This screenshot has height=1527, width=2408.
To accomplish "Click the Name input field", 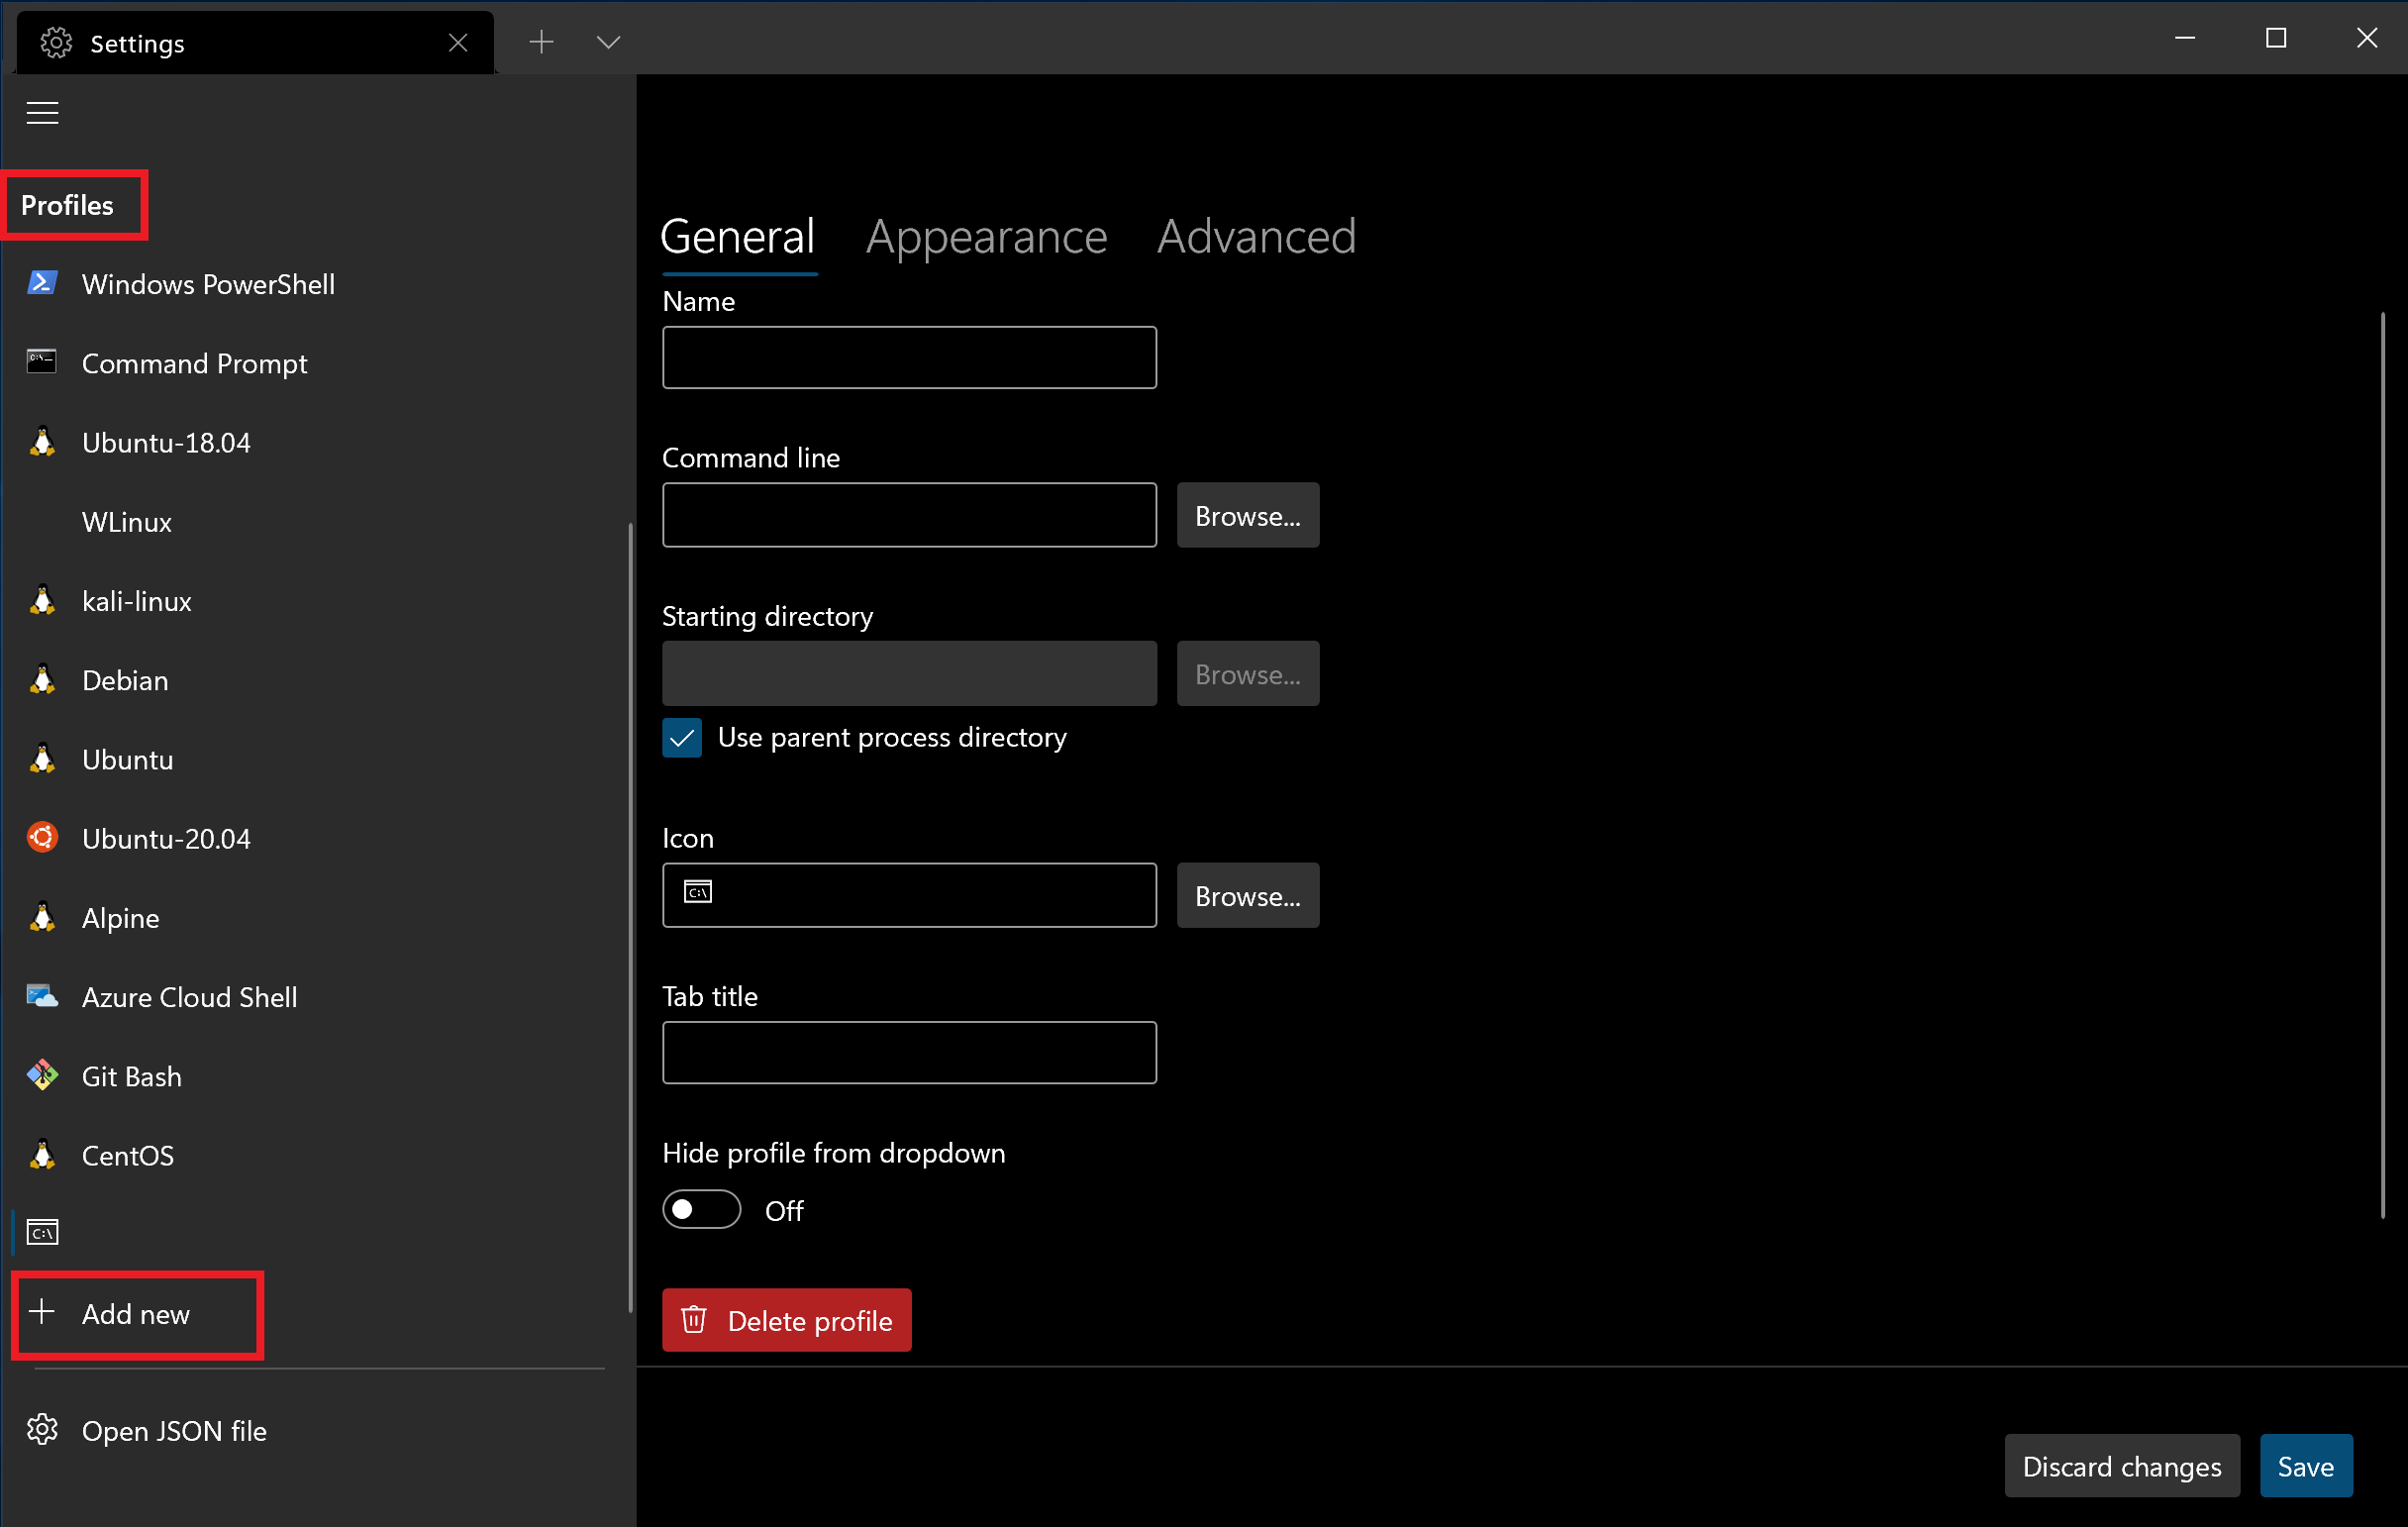I will tap(909, 356).
